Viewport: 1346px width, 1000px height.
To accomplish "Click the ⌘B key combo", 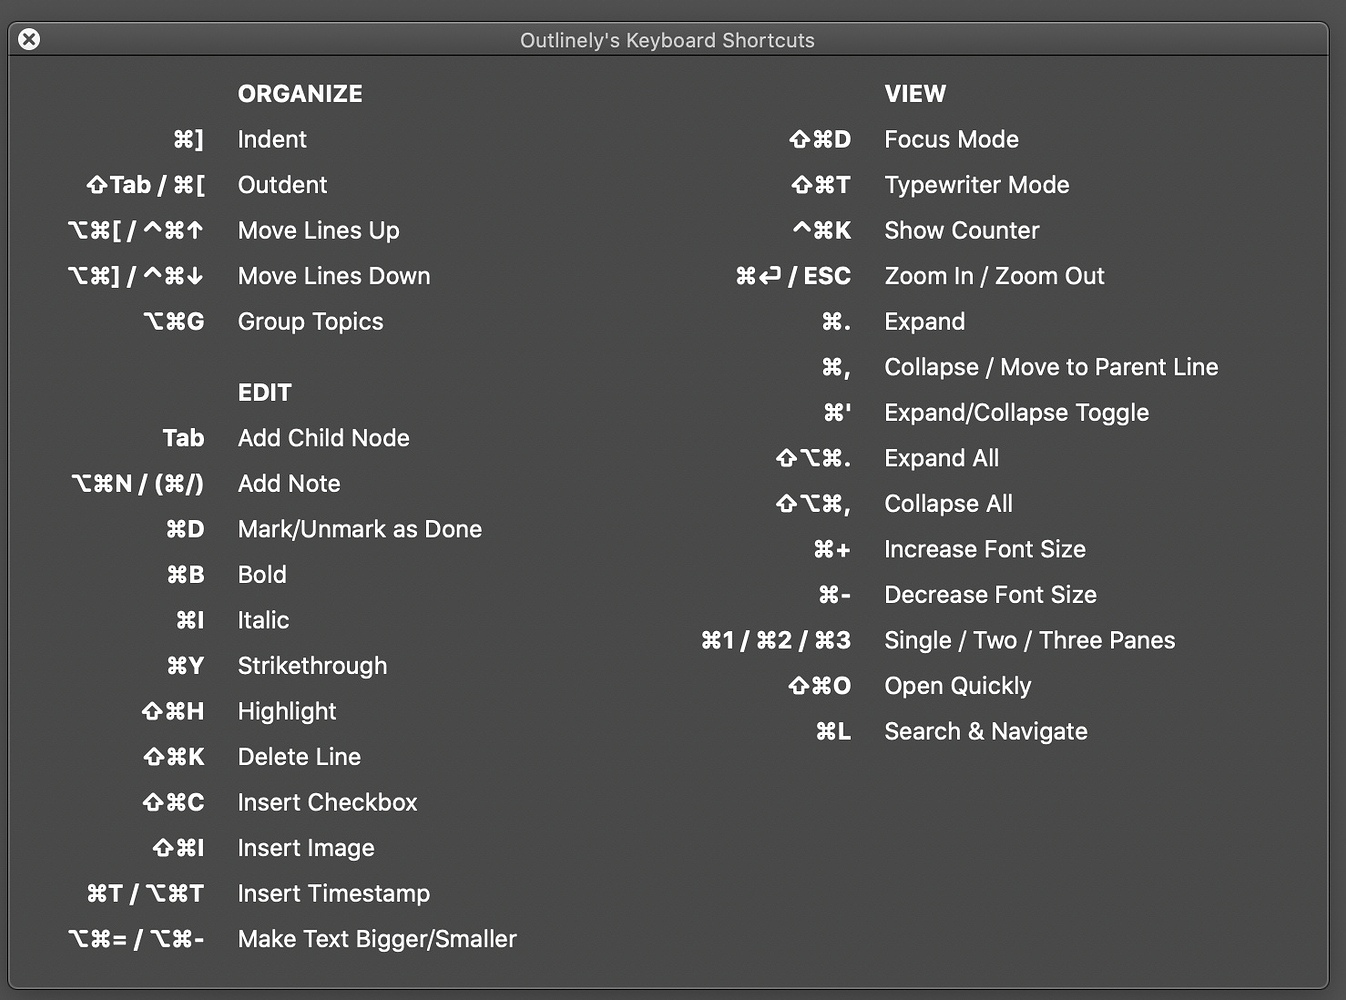I will [x=185, y=575].
